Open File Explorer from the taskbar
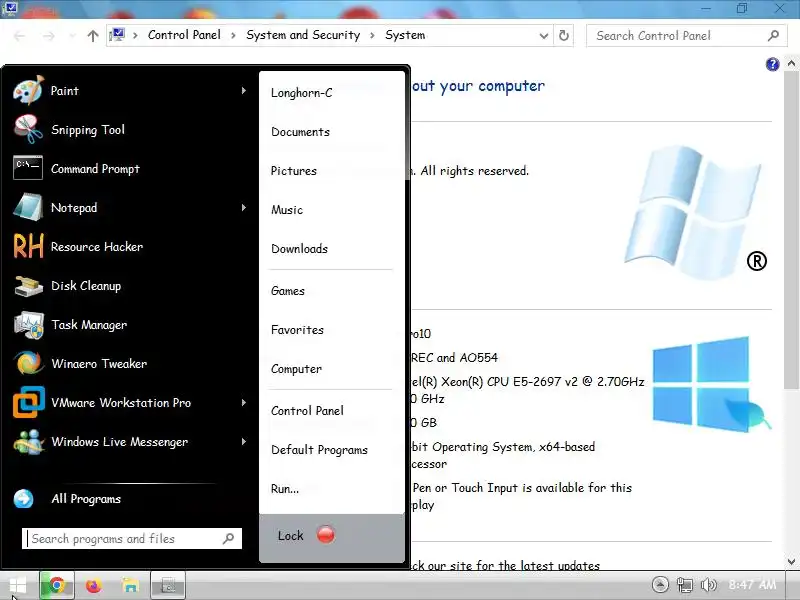Screen dimensions: 800x600 click(130, 585)
